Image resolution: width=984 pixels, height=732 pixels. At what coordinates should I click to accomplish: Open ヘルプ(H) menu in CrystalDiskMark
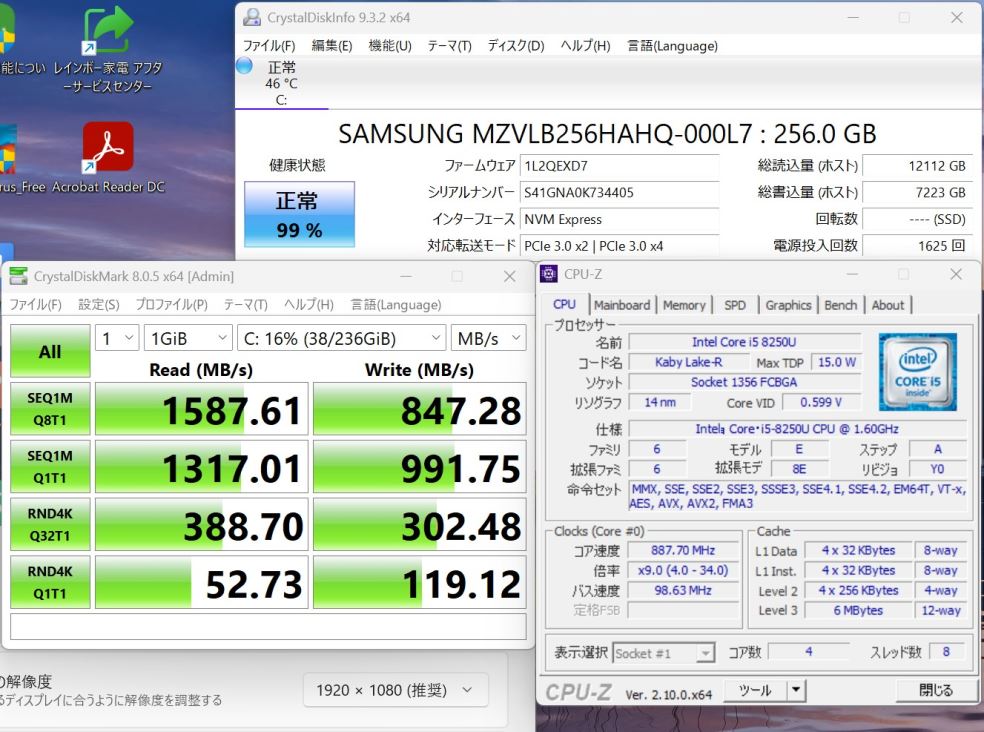309,304
